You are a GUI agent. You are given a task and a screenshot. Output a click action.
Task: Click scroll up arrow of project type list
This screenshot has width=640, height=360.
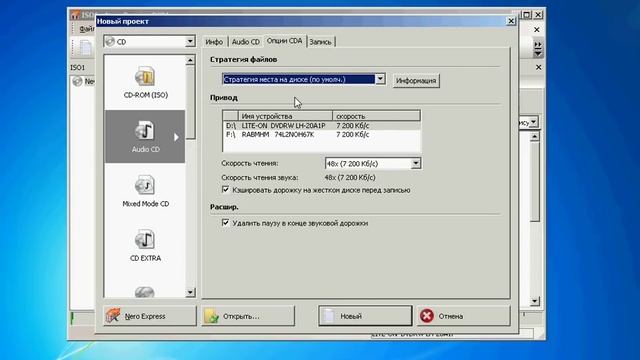click(190, 60)
